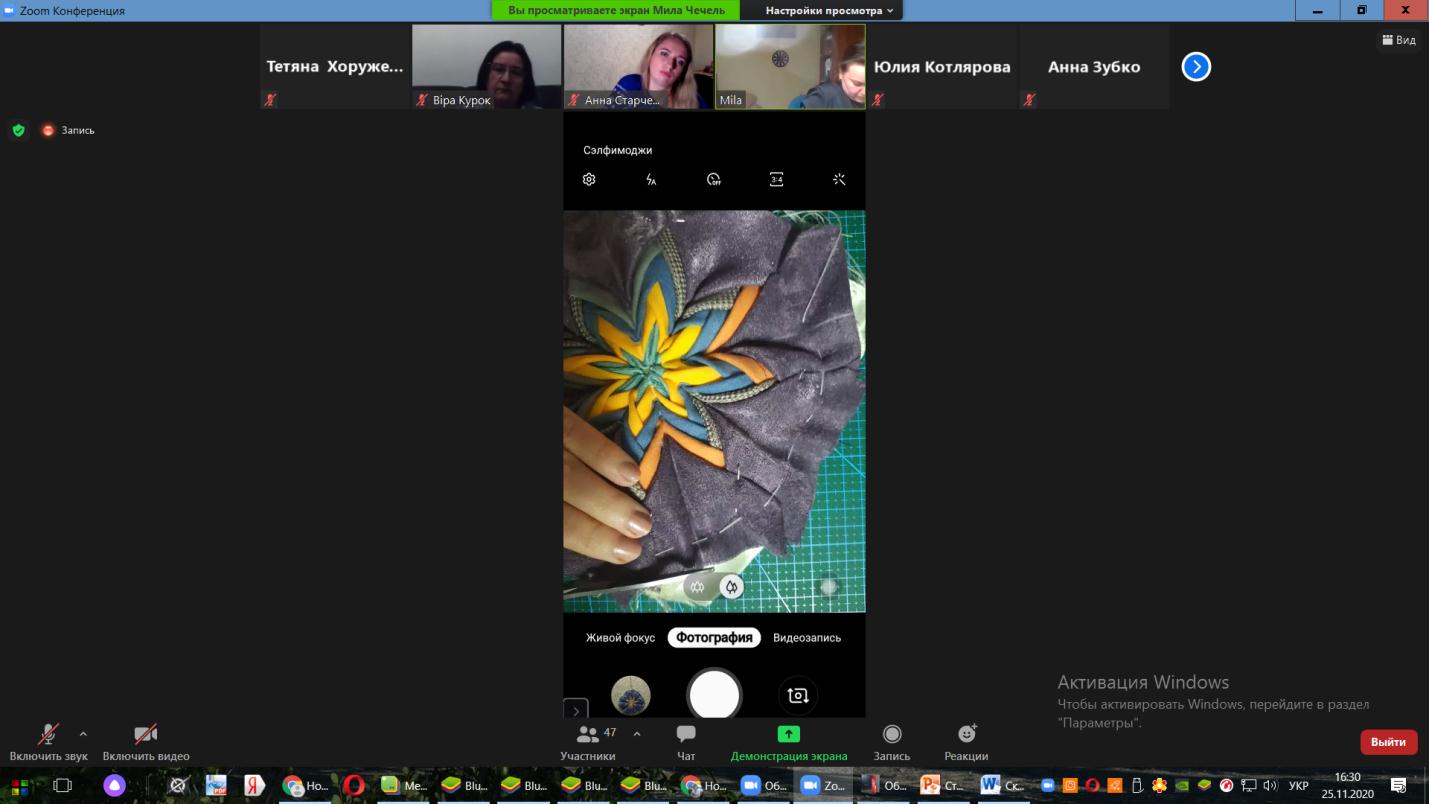
Task: Switch camera with the flip icon
Action: point(797,695)
